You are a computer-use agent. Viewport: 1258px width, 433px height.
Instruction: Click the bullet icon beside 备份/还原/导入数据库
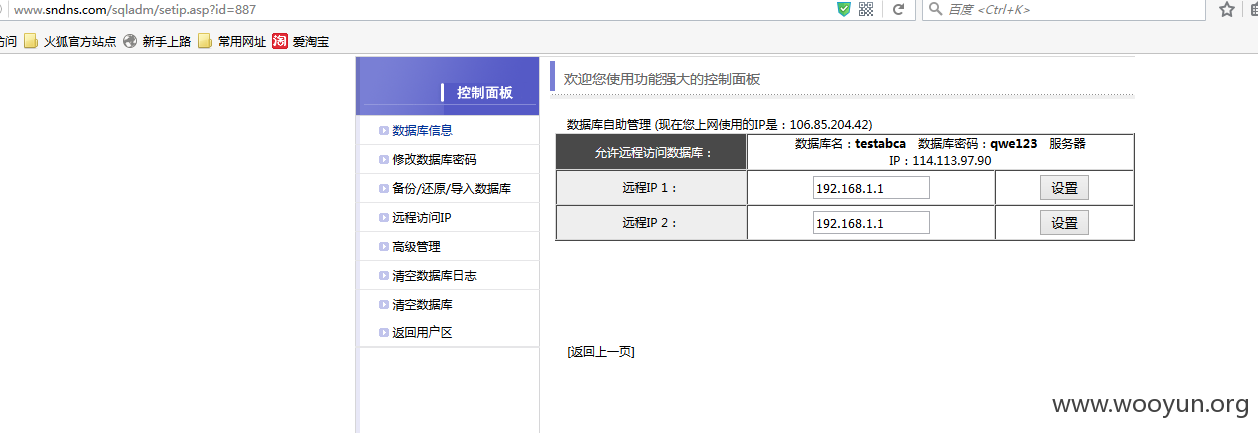384,188
